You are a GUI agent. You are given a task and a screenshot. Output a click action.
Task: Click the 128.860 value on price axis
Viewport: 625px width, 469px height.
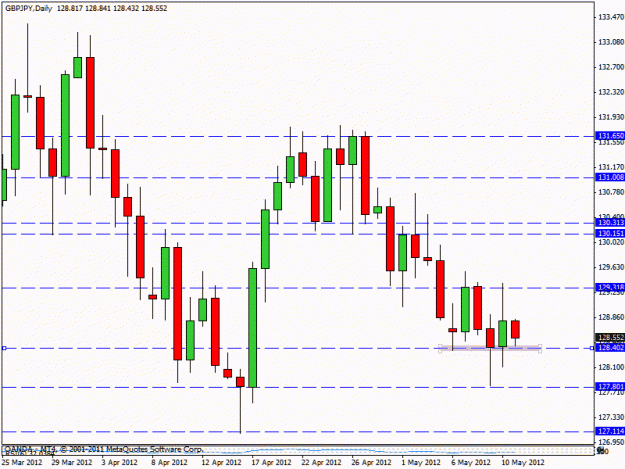point(611,317)
